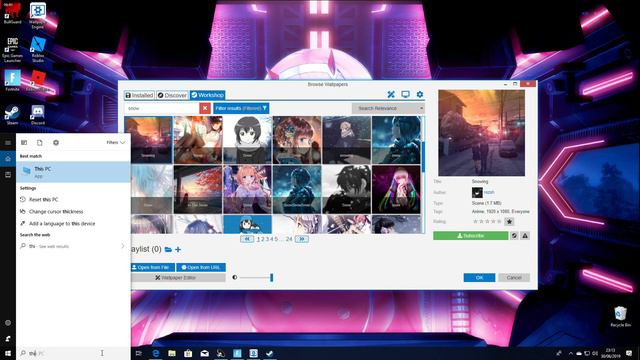Image resolution: width=640 pixels, height=360 pixels.
Task: Open 'Reset this PC' settings result
Action: (x=73, y=200)
